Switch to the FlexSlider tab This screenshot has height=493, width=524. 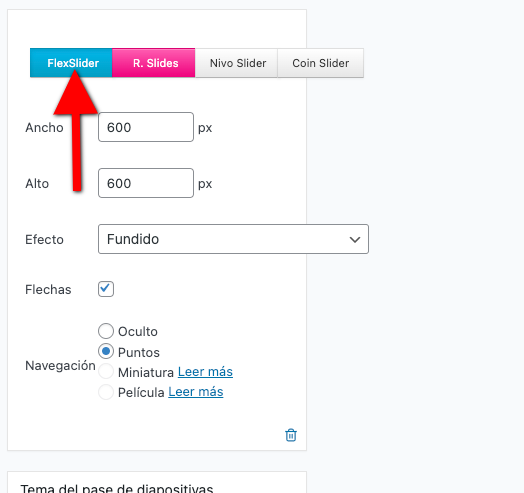(71, 63)
